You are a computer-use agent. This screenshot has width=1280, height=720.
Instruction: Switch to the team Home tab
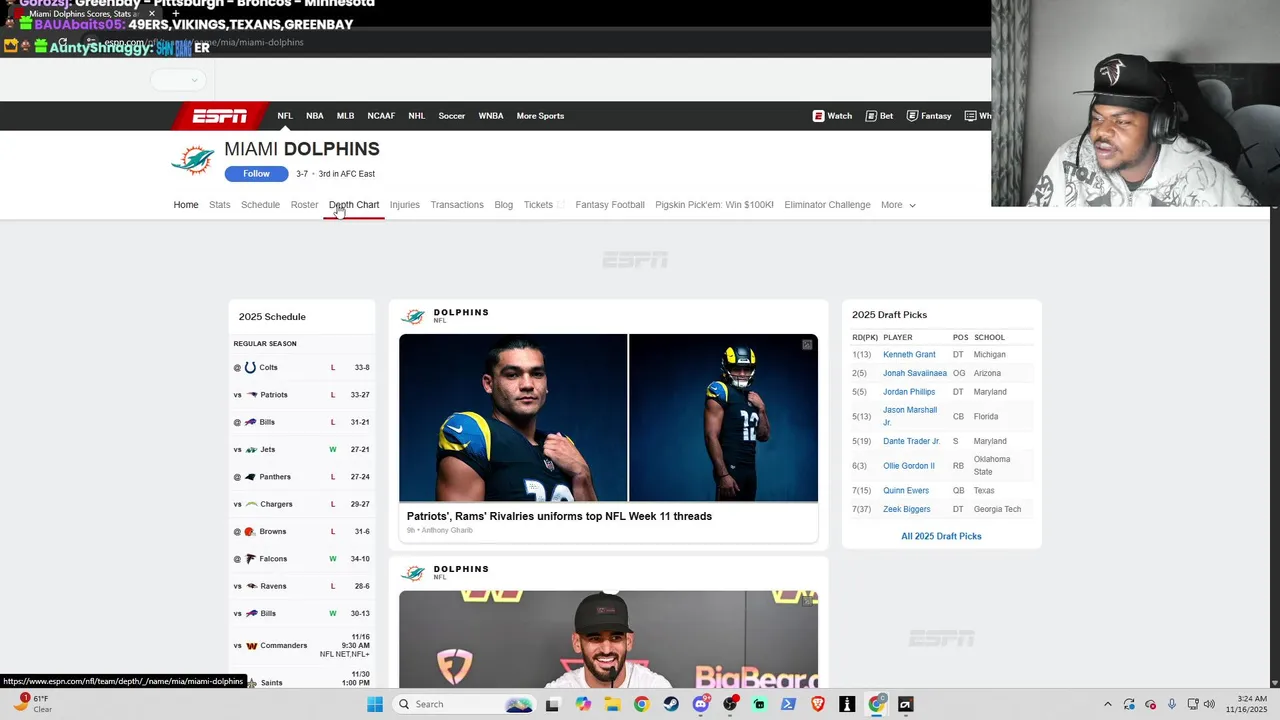click(186, 205)
